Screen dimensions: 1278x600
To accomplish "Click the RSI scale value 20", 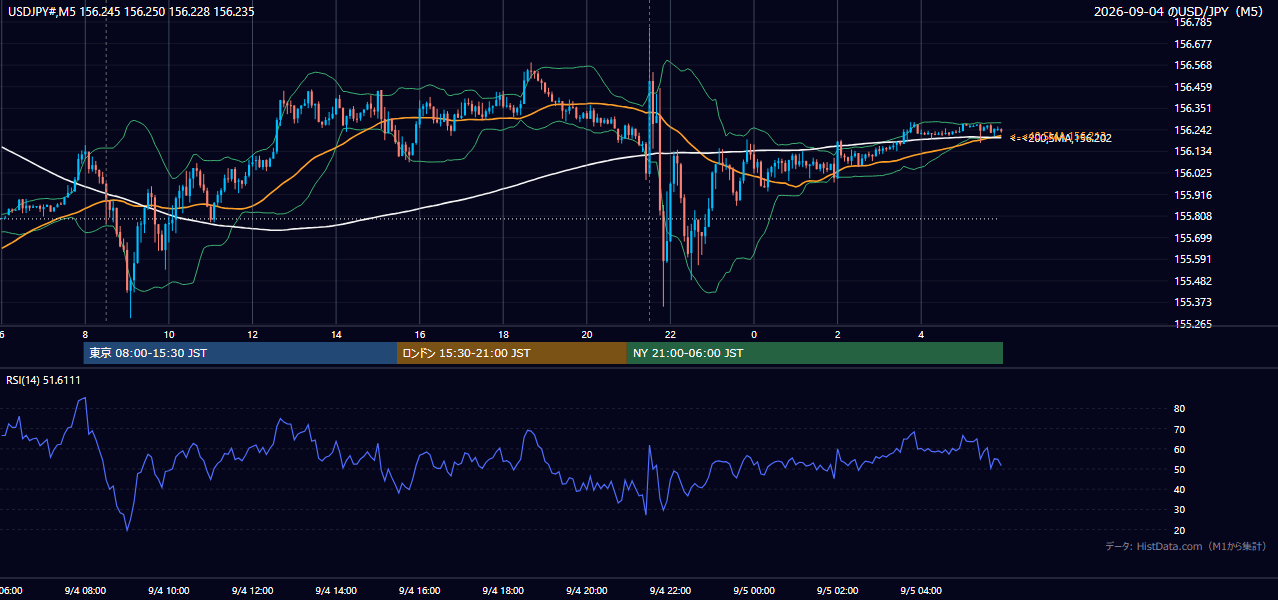I will click(x=1179, y=530).
